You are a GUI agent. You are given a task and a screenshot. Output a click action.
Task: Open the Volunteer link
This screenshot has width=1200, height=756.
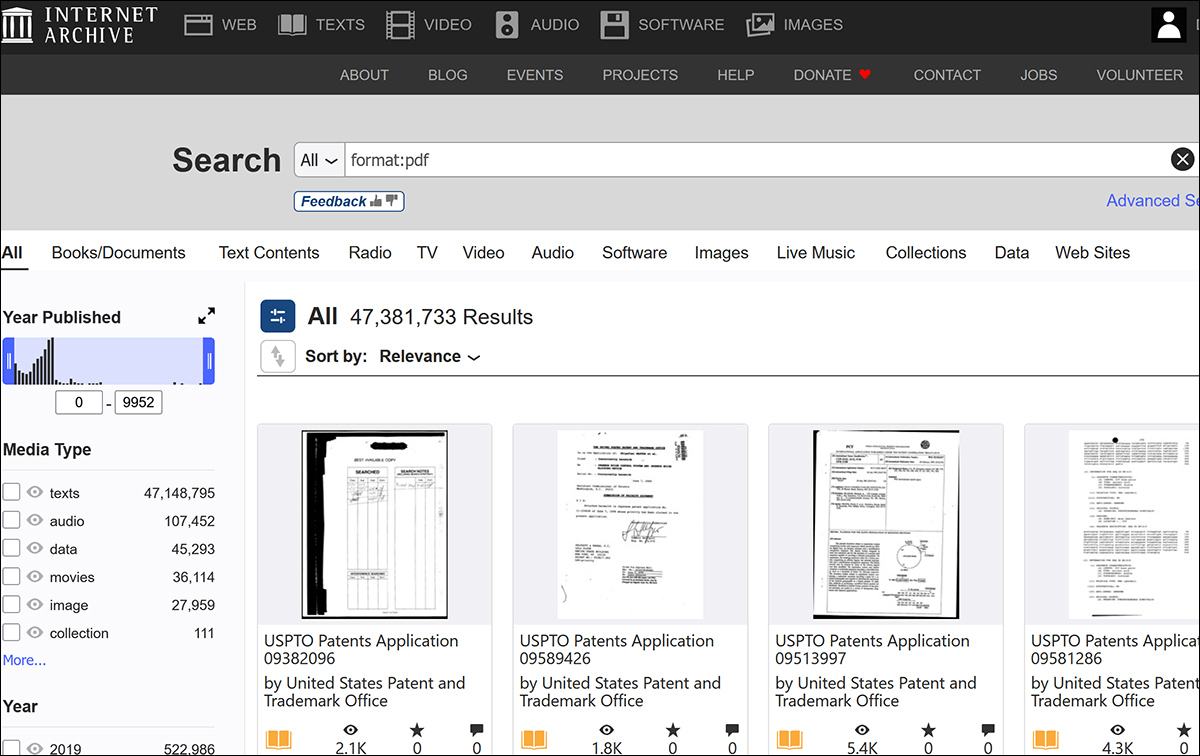tap(1140, 75)
